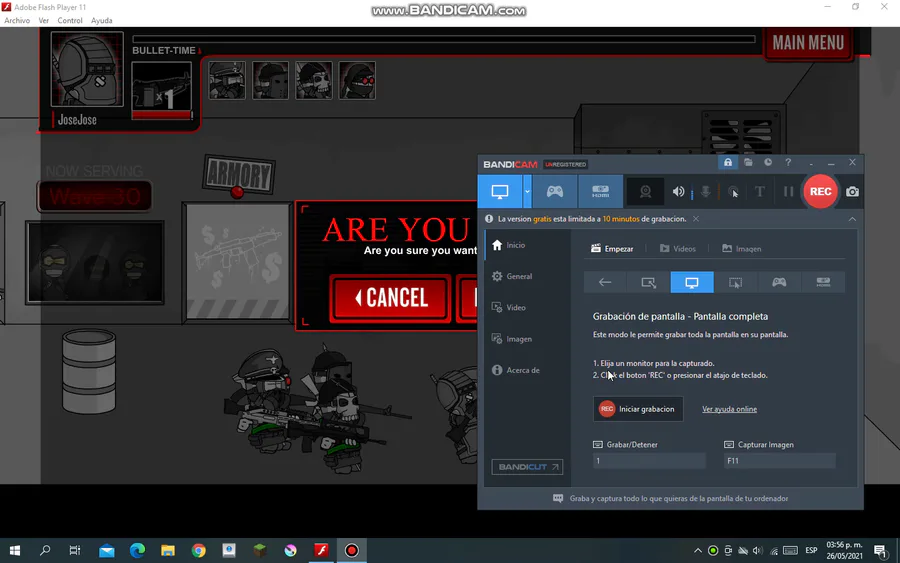Click the ARMORY sign in game
Screen dimensions: 900x563
[238, 174]
